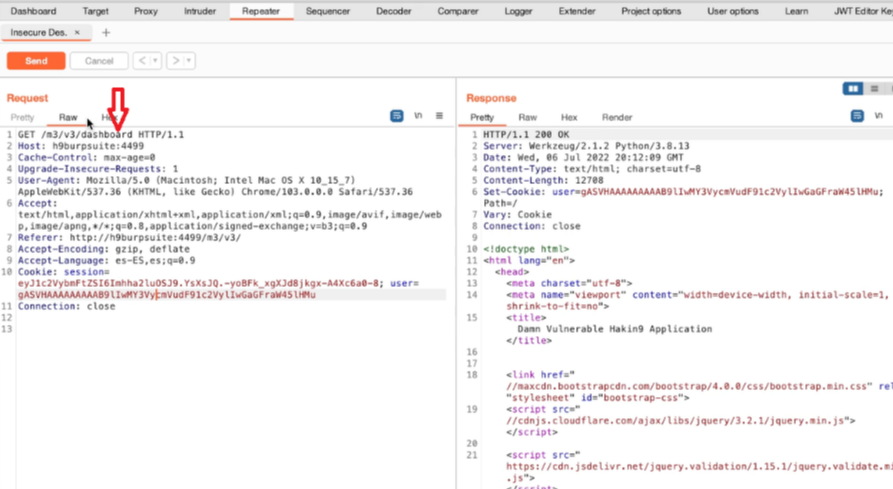Open the Dashboard tab

click(33, 11)
